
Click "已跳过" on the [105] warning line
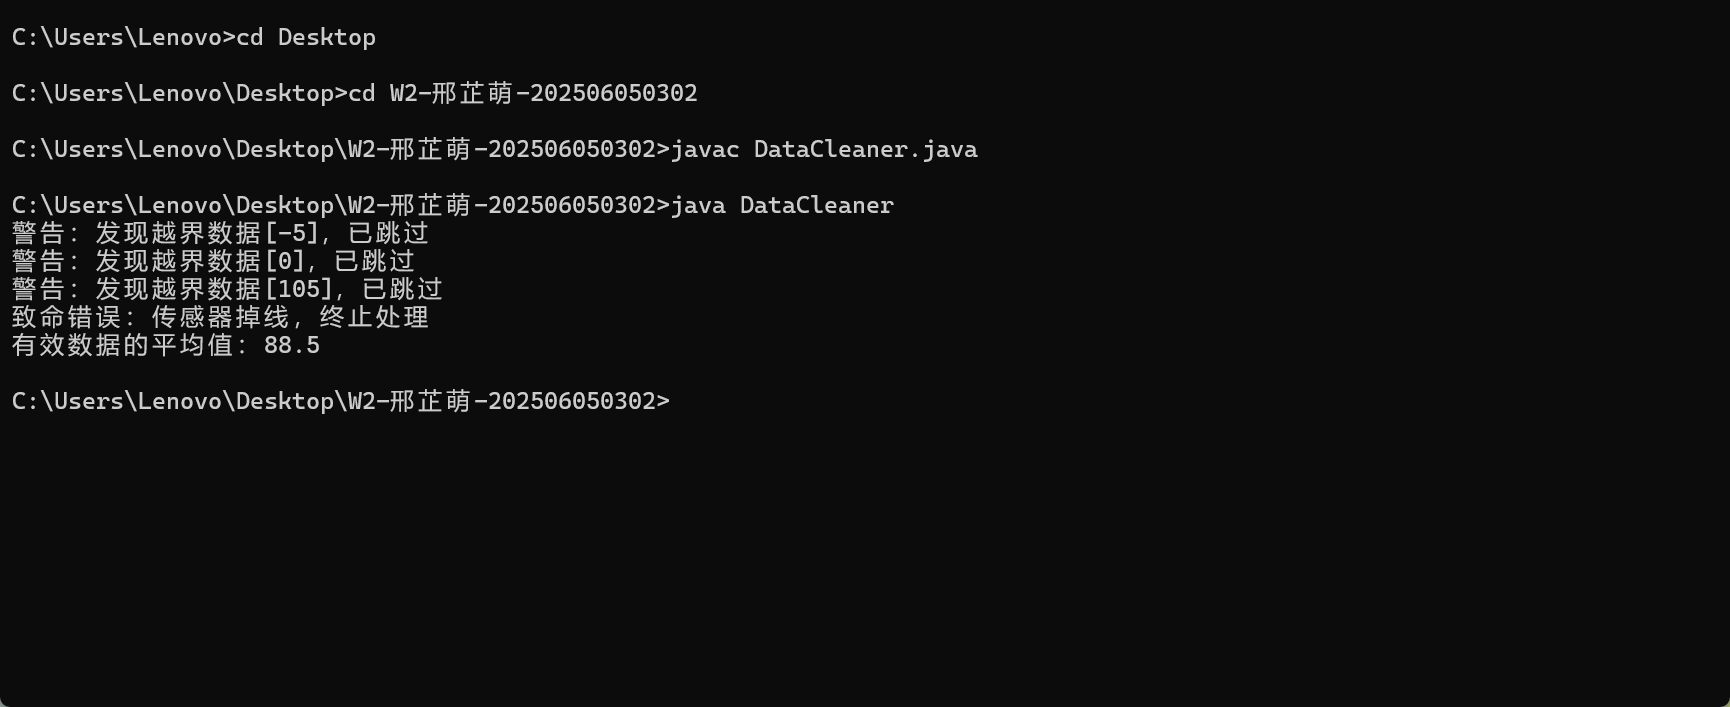click(x=402, y=290)
